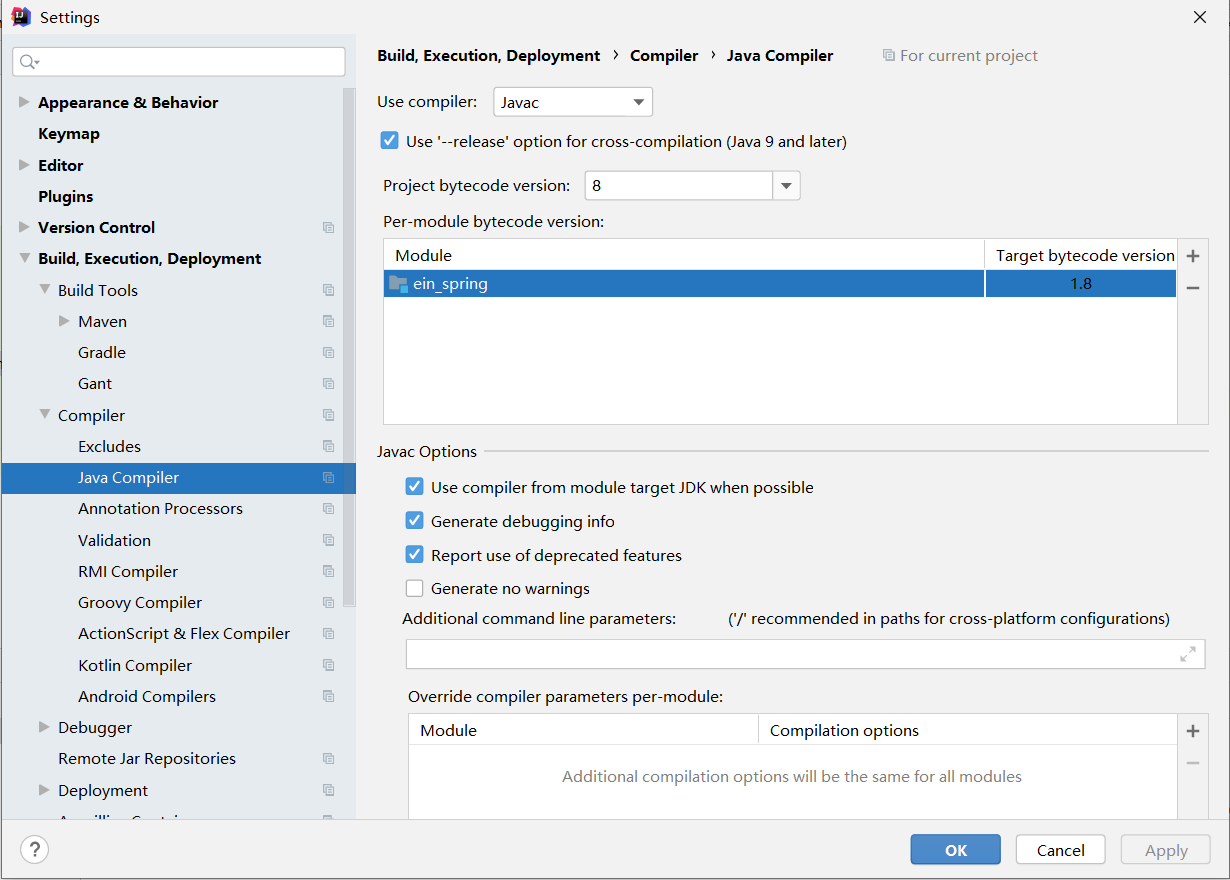Add a per-module compiler parameters override
1230x880 pixels.
point(1192,731)
